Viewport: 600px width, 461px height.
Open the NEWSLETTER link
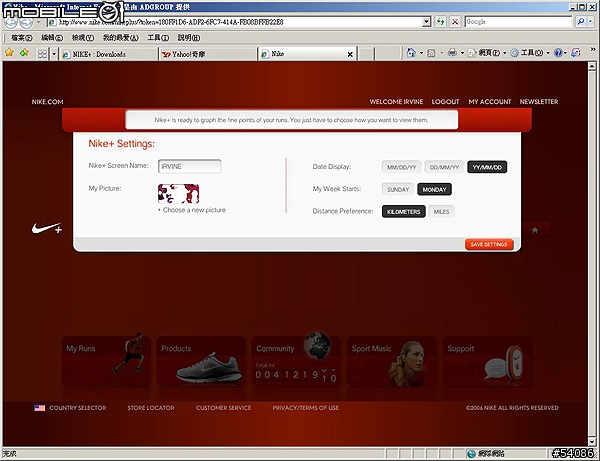[x=539, y=102]
